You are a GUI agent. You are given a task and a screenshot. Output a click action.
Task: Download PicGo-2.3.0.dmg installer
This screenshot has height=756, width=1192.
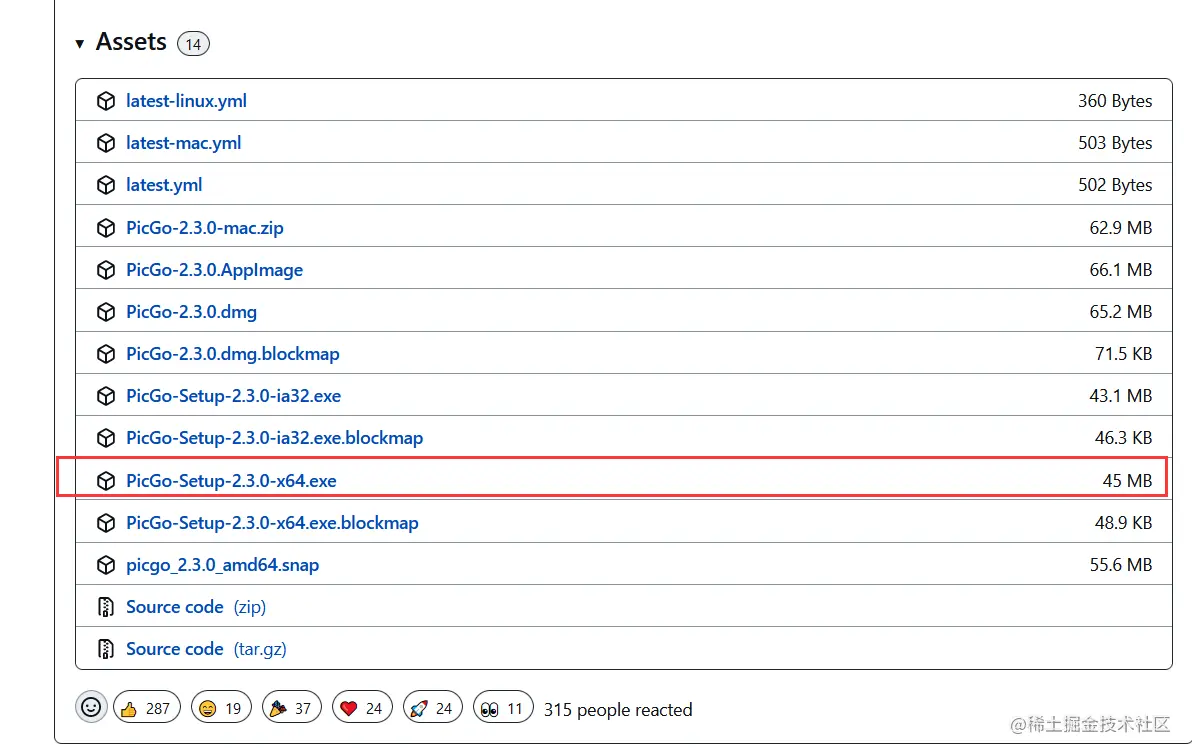[192, 312]
